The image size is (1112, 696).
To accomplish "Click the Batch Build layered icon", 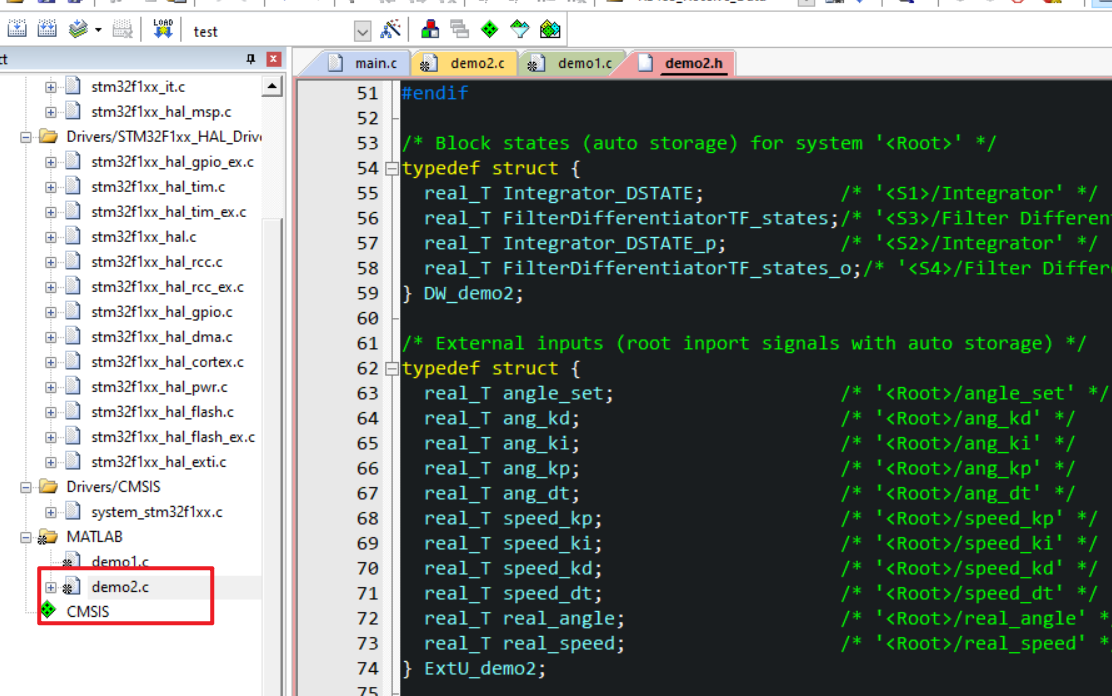I will pos(78,29).
